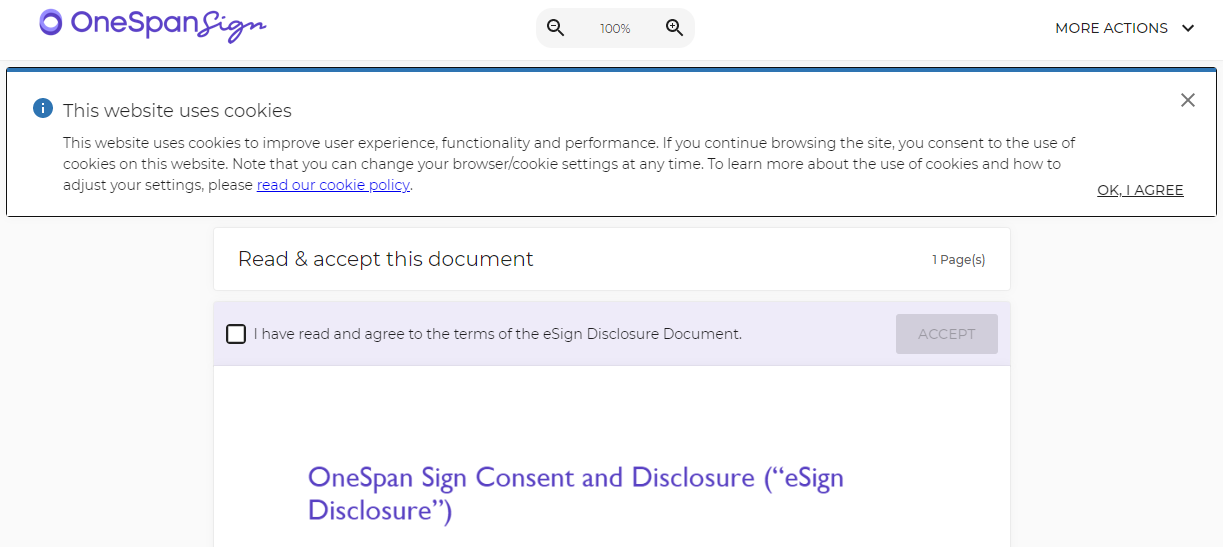Click the purple ring emblem in logo
The height and width of the screenshot is (547, 1223).
(x=51, y=22)
